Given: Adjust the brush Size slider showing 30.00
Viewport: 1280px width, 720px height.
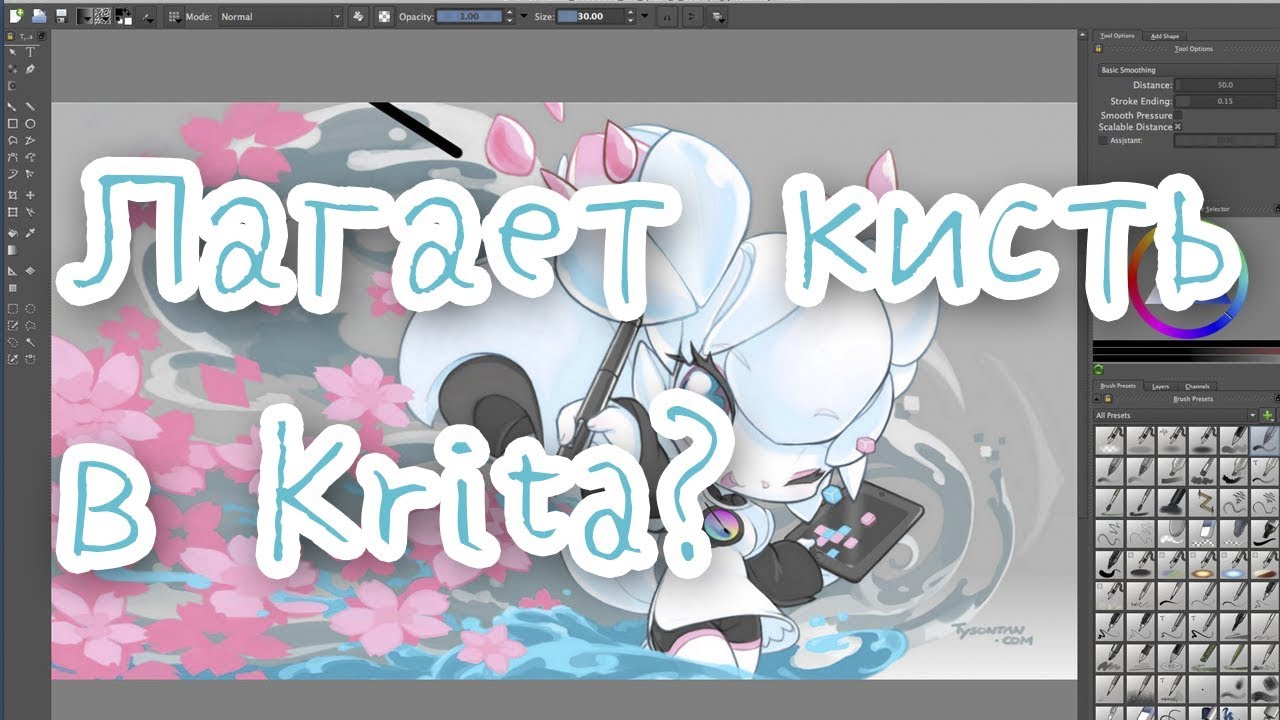Looking at the screenshot, I should (590, 17).
